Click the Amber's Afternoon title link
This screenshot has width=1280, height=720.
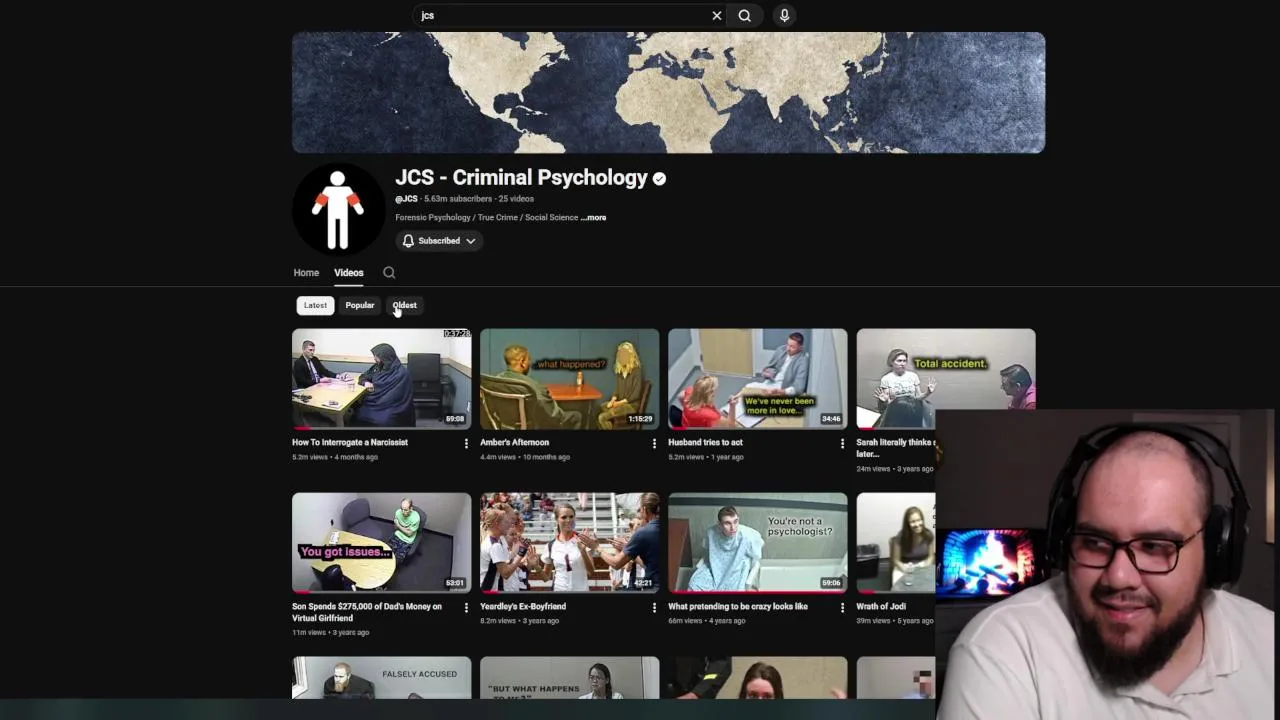[x=514, y=442]
